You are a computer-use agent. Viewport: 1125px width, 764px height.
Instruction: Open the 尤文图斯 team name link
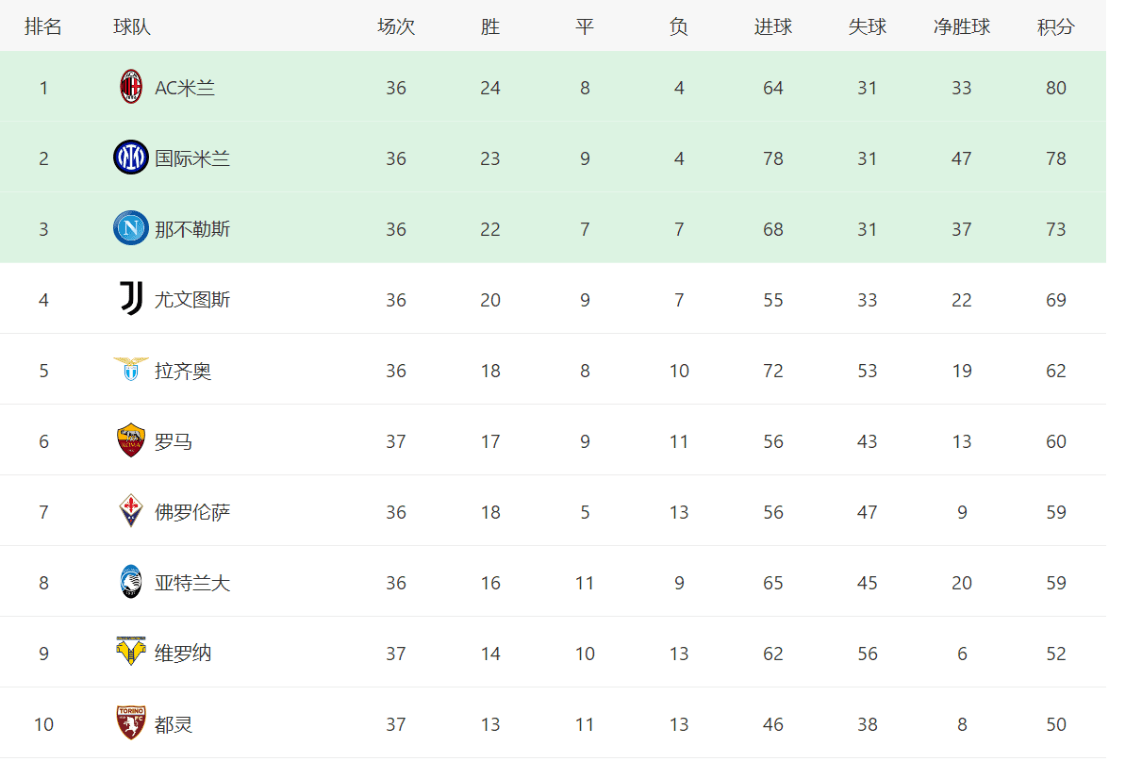[x=192, y=299]
